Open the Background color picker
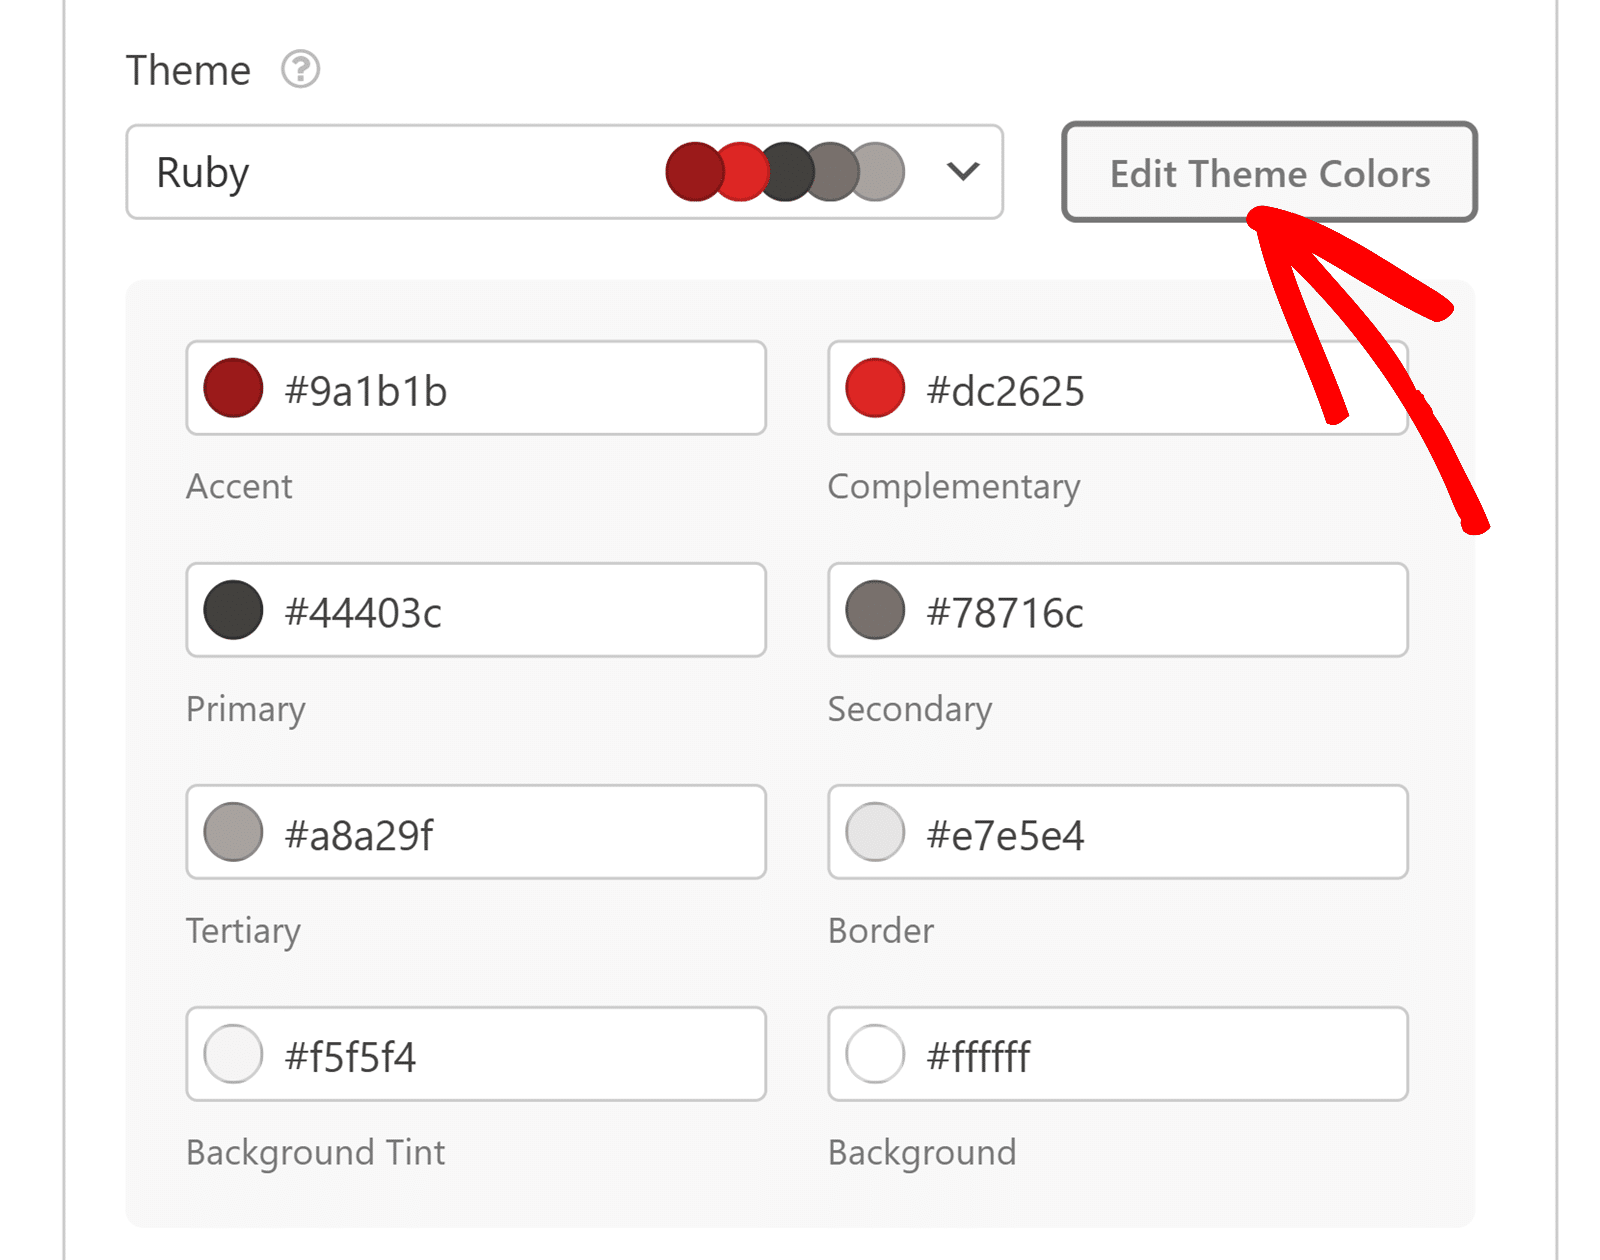1600x1260 pixels. 874,1053
